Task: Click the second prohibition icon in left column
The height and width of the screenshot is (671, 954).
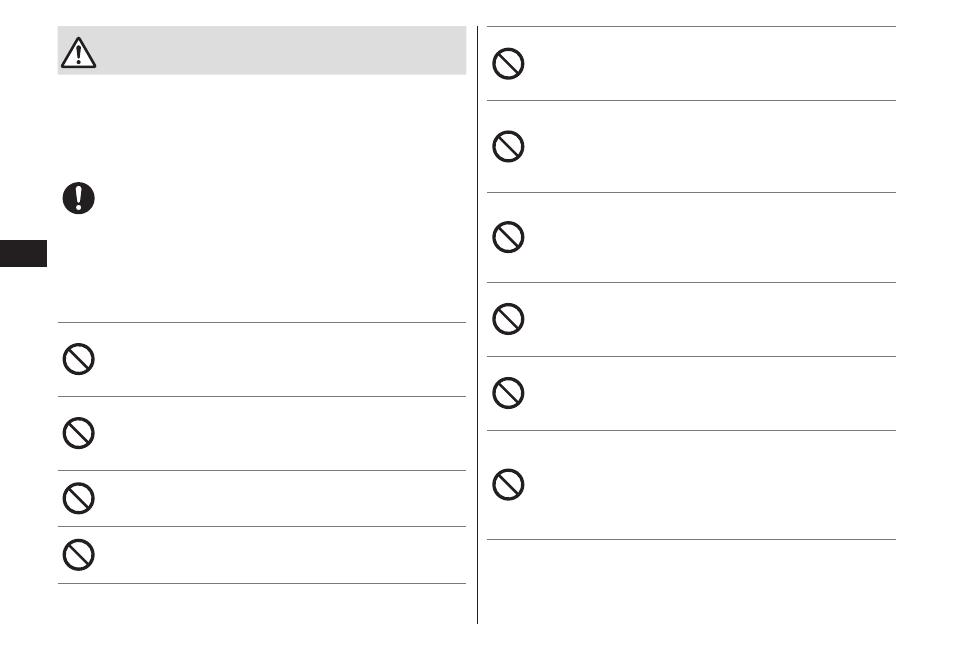Action: [x=78, y=433]
